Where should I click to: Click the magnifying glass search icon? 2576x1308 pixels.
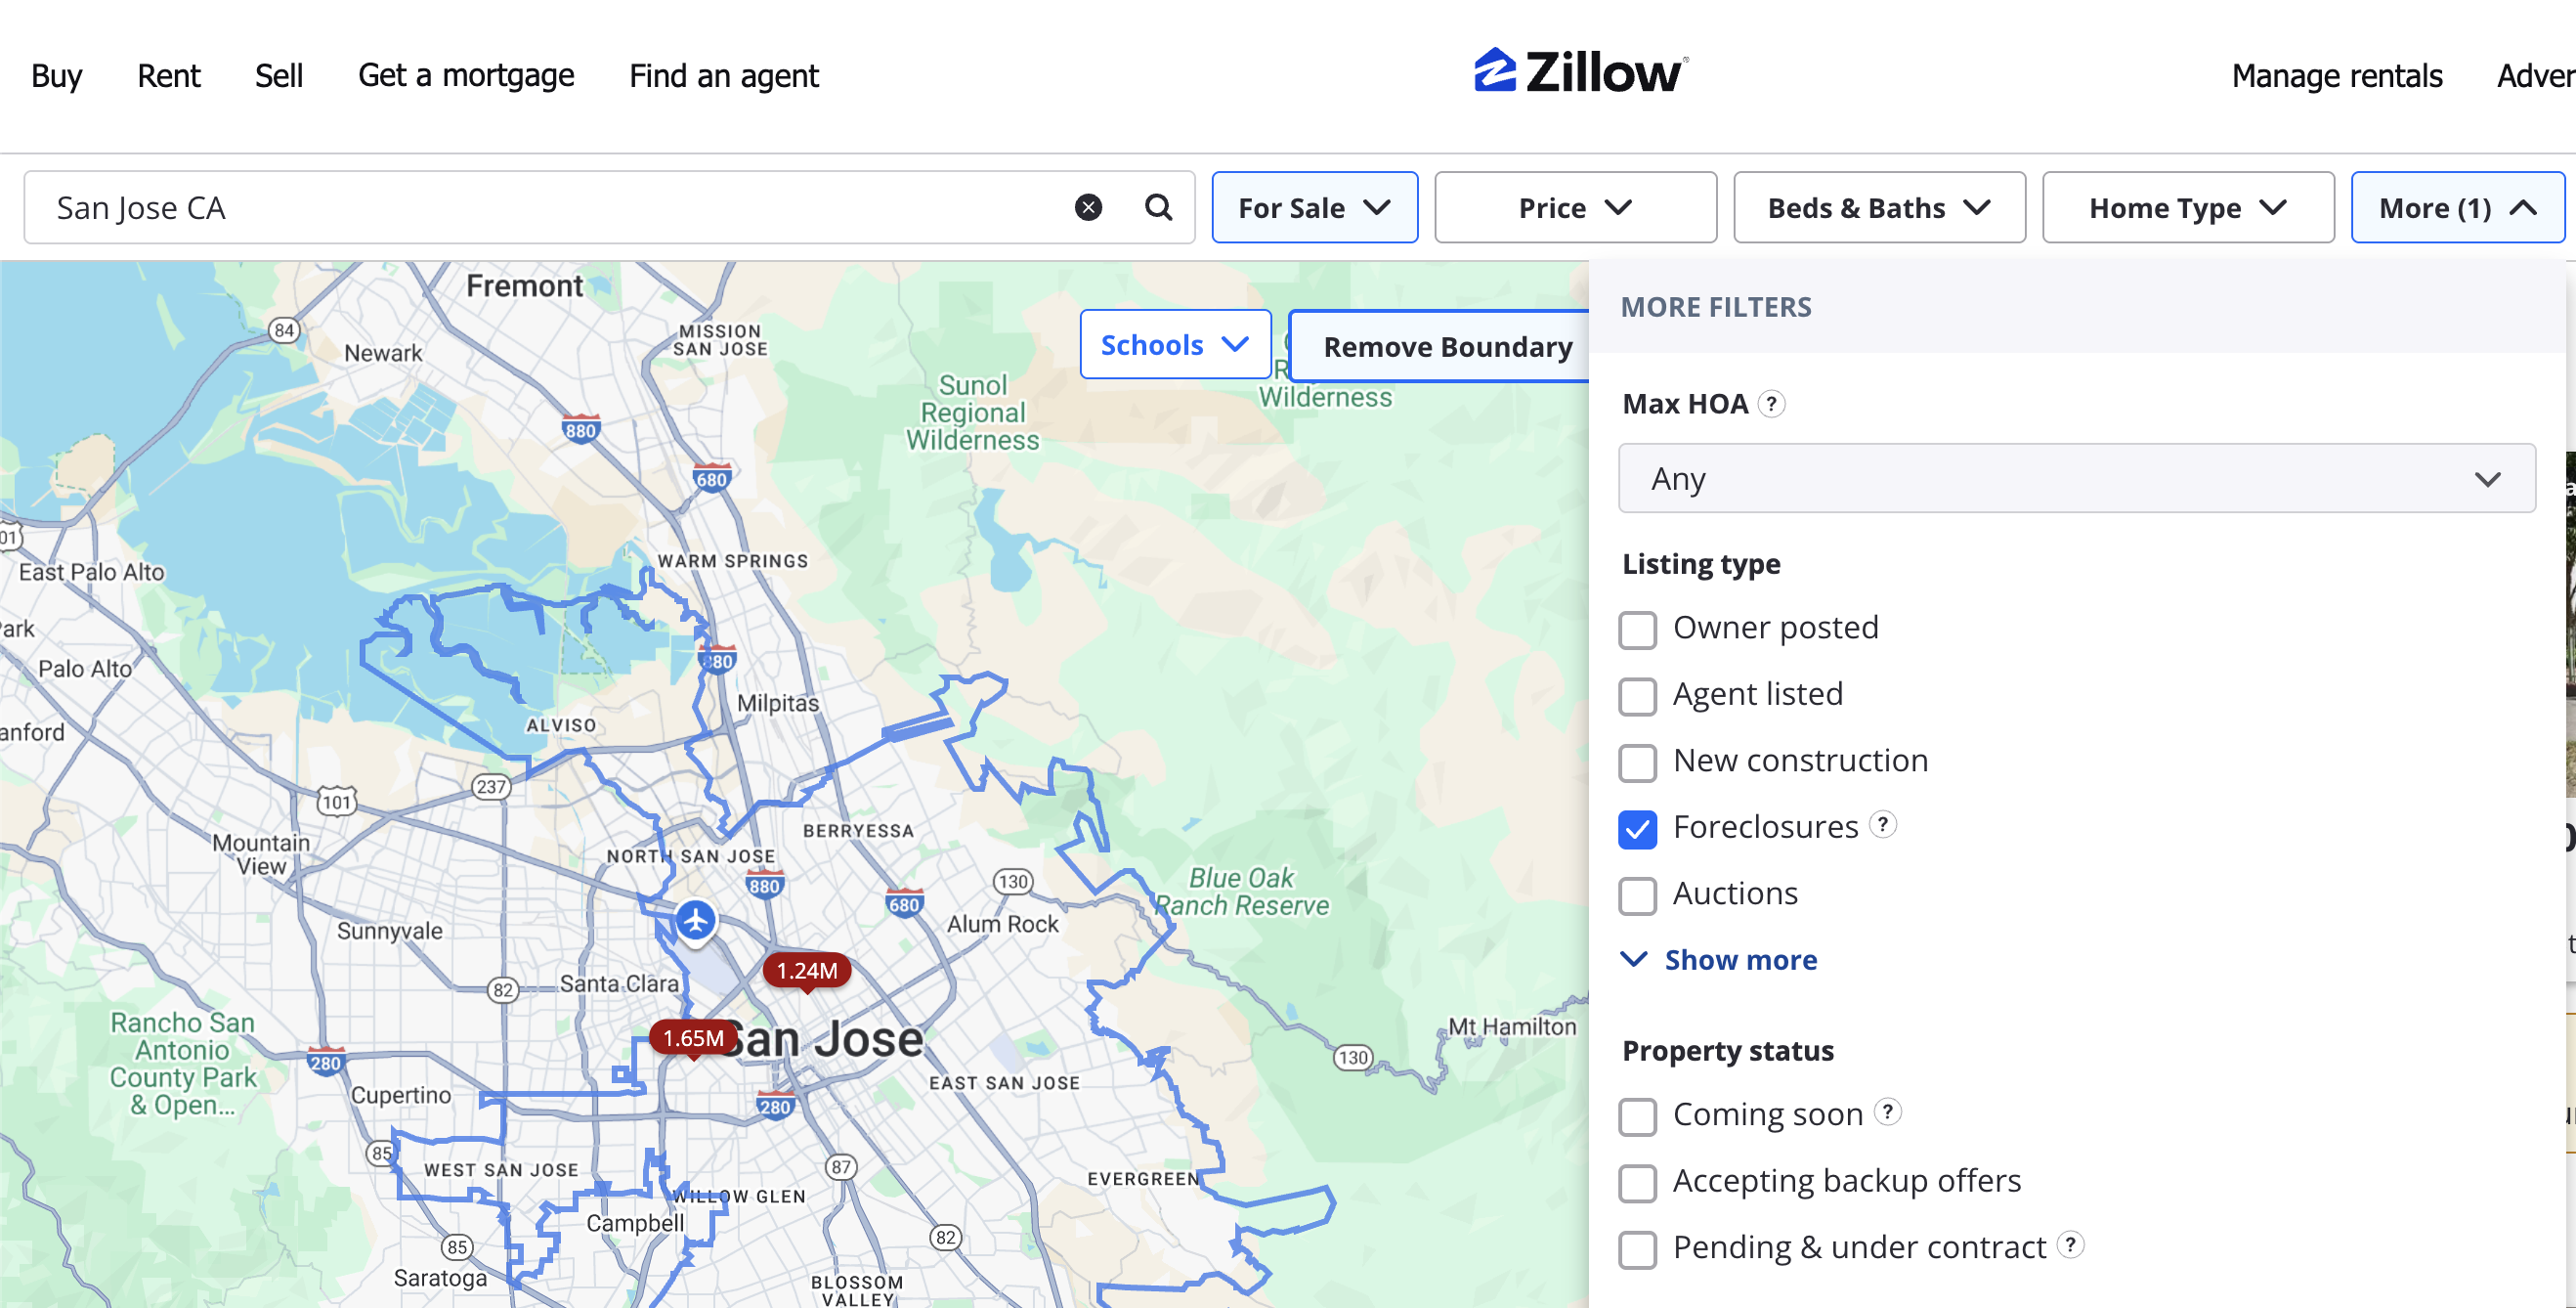[x=1158, y=207]
